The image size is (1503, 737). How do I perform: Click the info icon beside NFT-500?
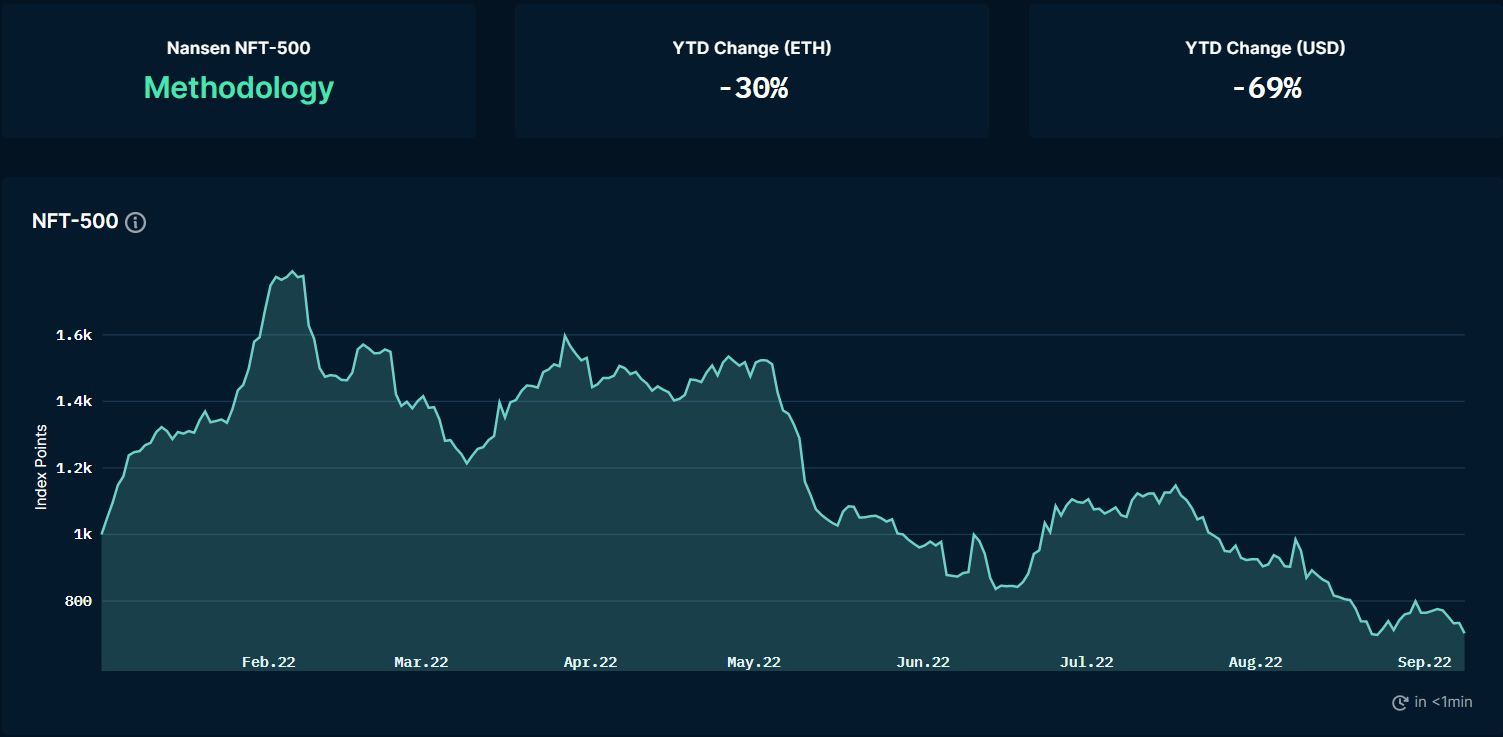click(136, 222)
